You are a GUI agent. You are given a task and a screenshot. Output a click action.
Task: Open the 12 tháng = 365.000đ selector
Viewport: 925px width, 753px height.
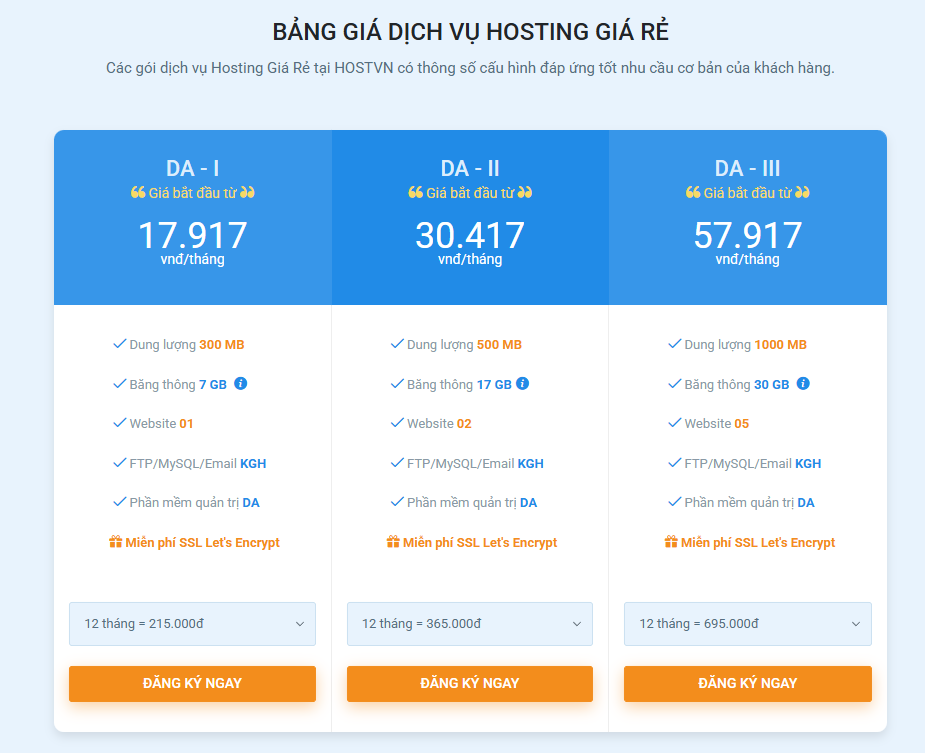[x=469, y=623]
